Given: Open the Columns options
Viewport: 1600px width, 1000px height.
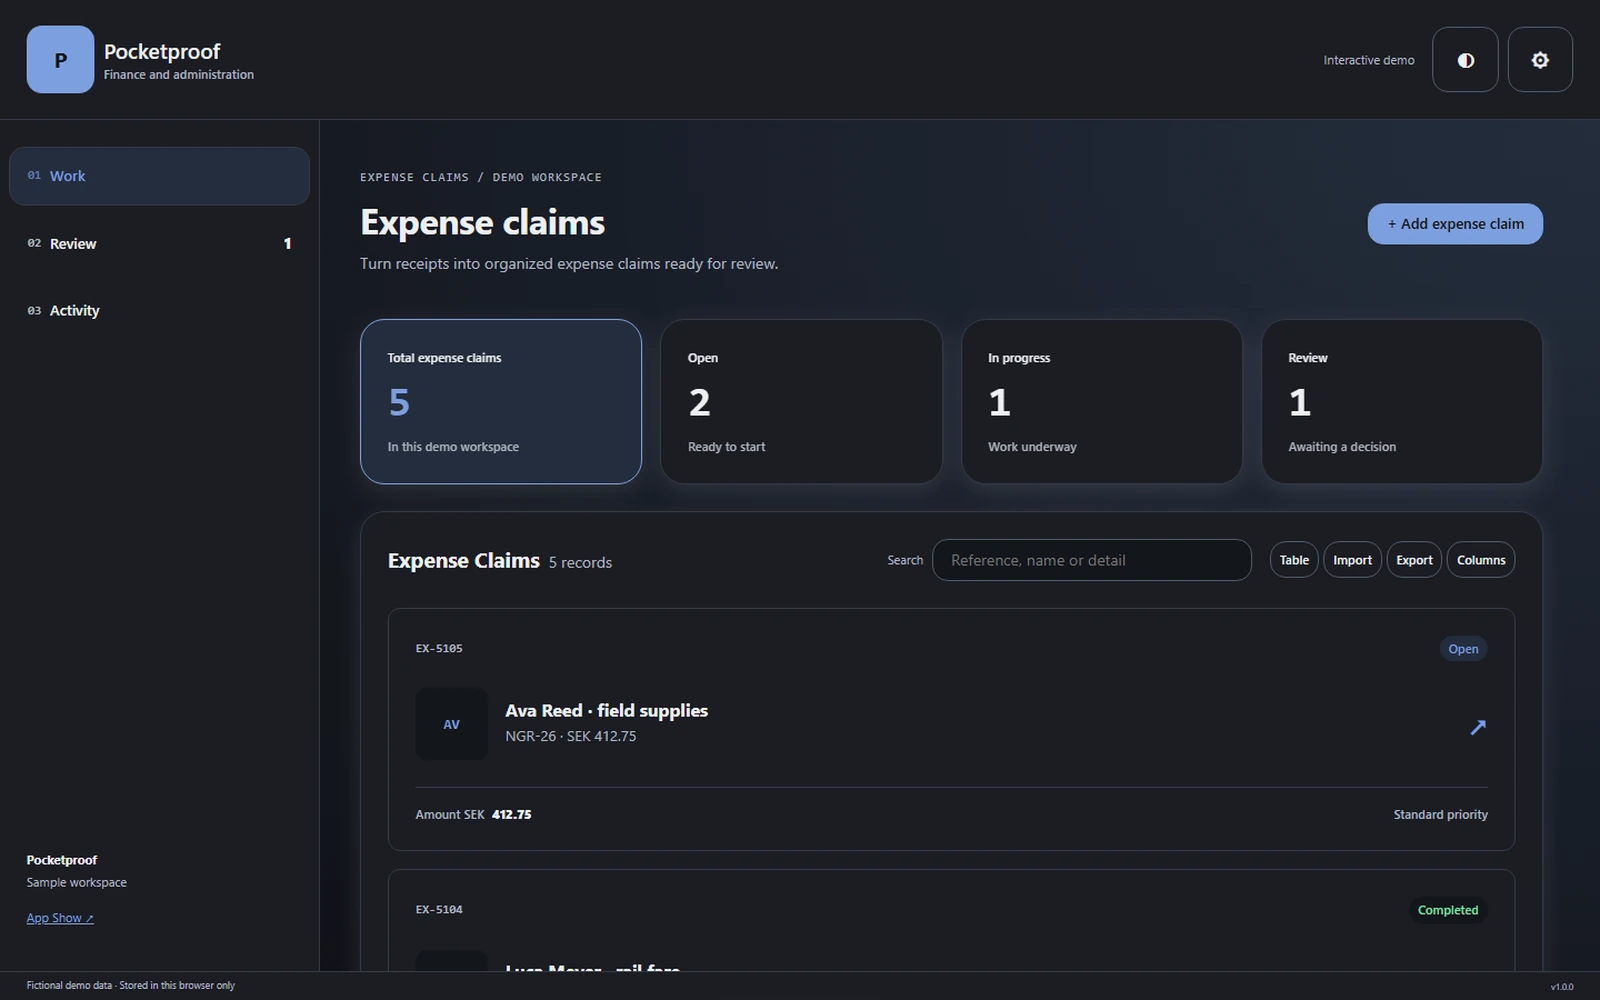Looking at the screenshot, I should point(1481,560).
